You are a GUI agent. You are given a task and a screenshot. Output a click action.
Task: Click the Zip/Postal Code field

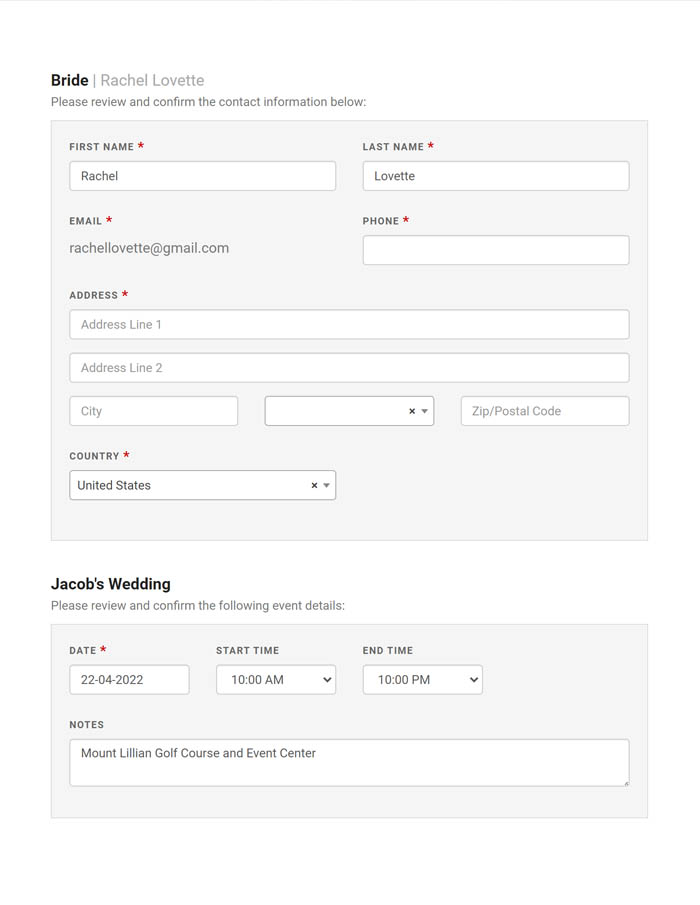[544, 411]
